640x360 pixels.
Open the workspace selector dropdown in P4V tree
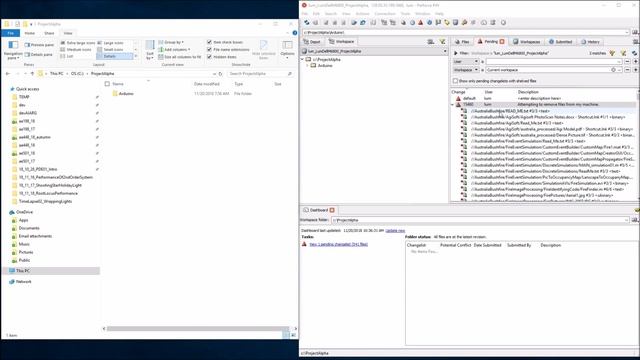[445, 51]
